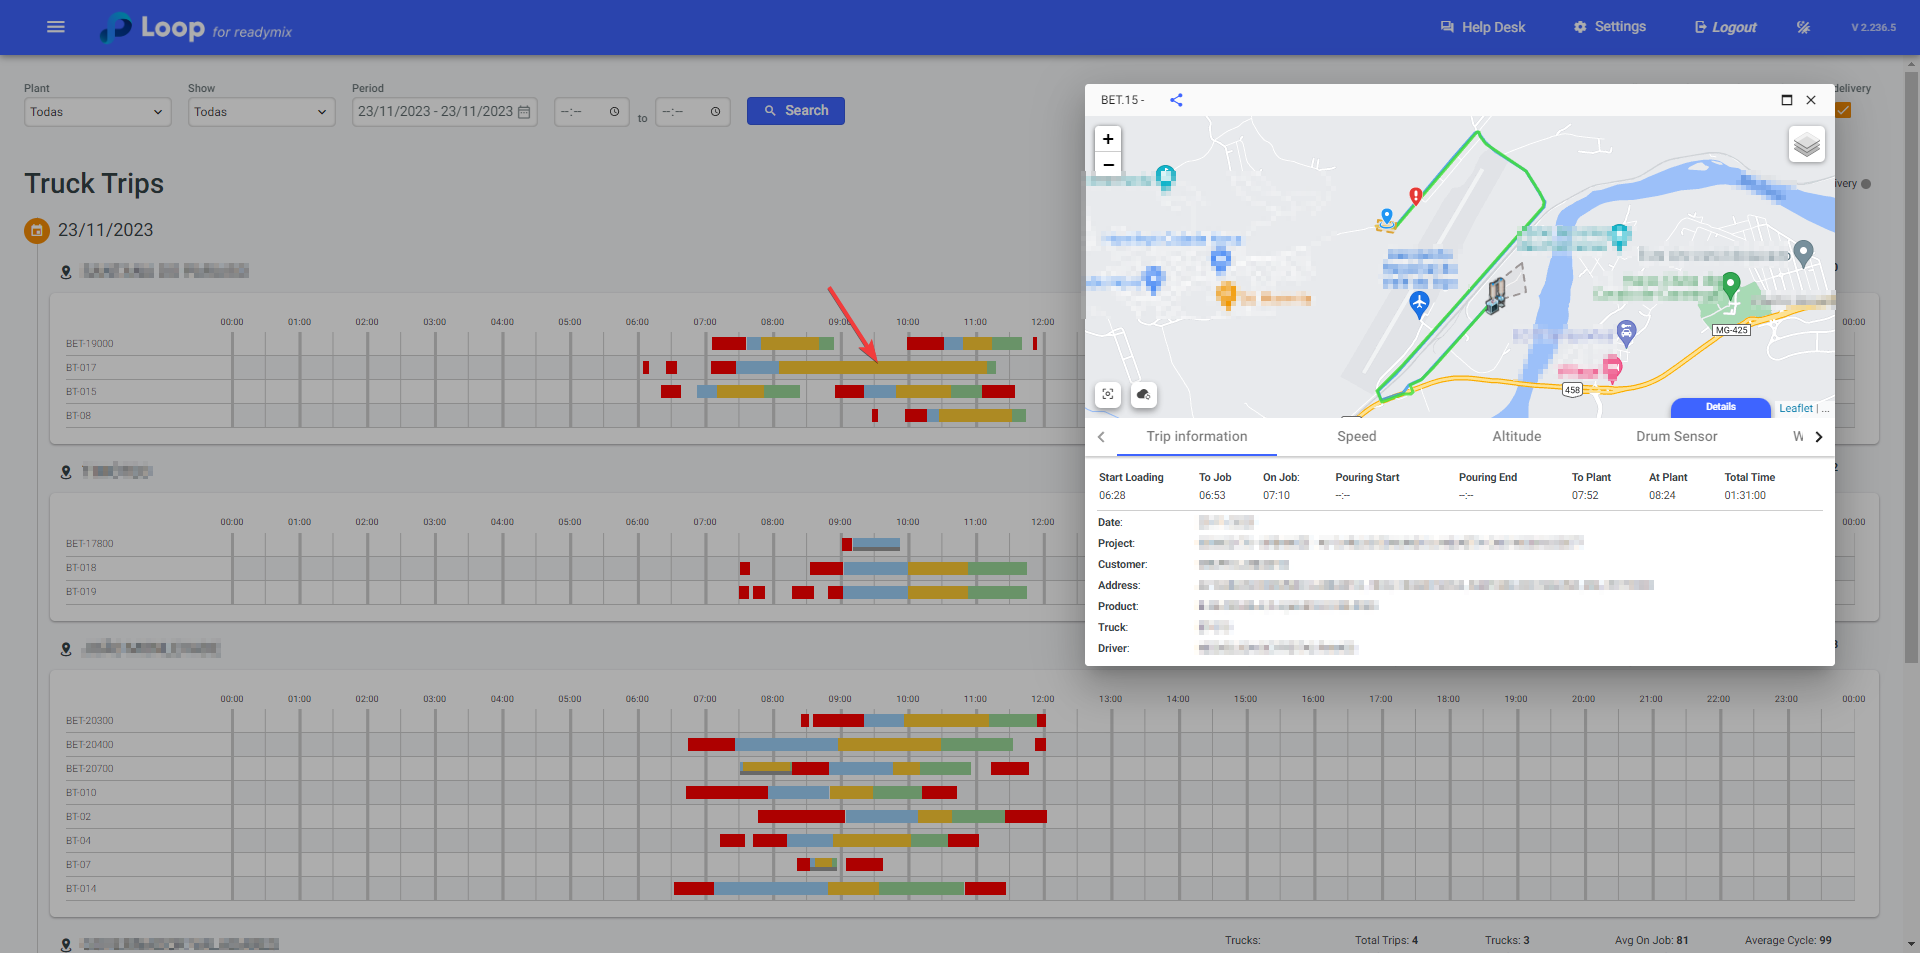The image size is (1920, 953).
Task: Click the cloud icon on map
Action: 1144,395
